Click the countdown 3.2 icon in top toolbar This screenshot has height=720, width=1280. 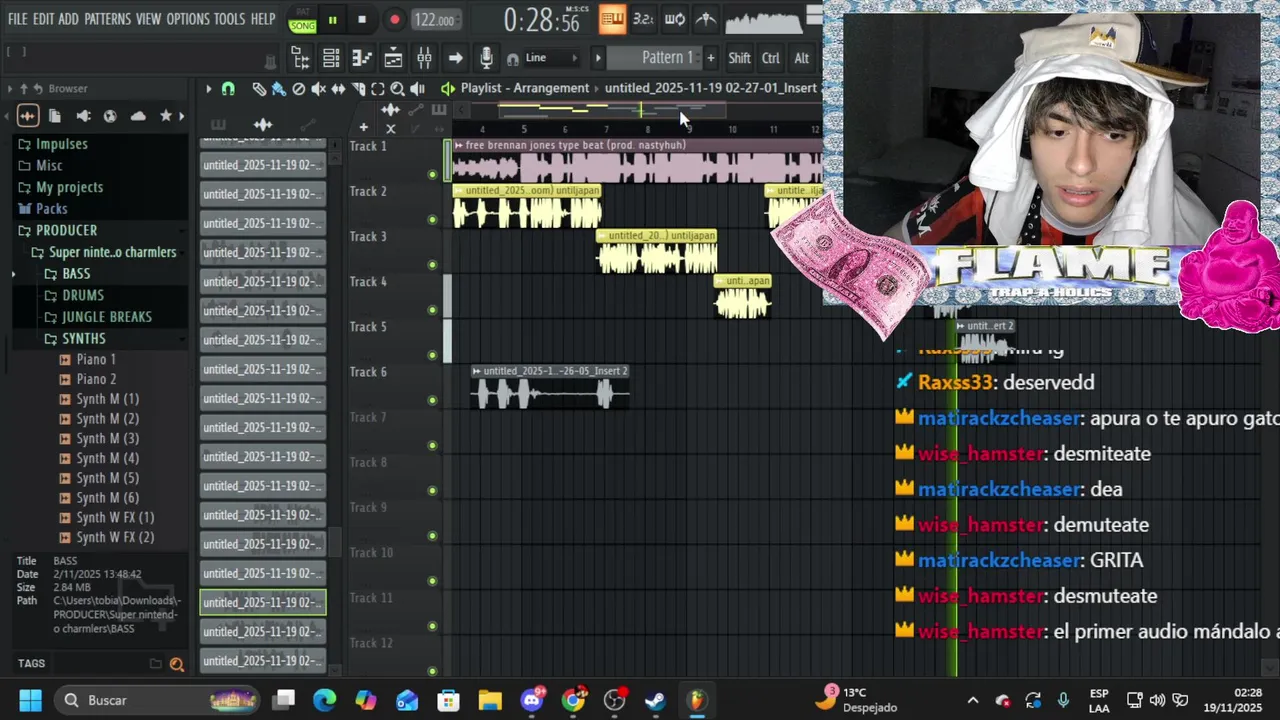643,19
